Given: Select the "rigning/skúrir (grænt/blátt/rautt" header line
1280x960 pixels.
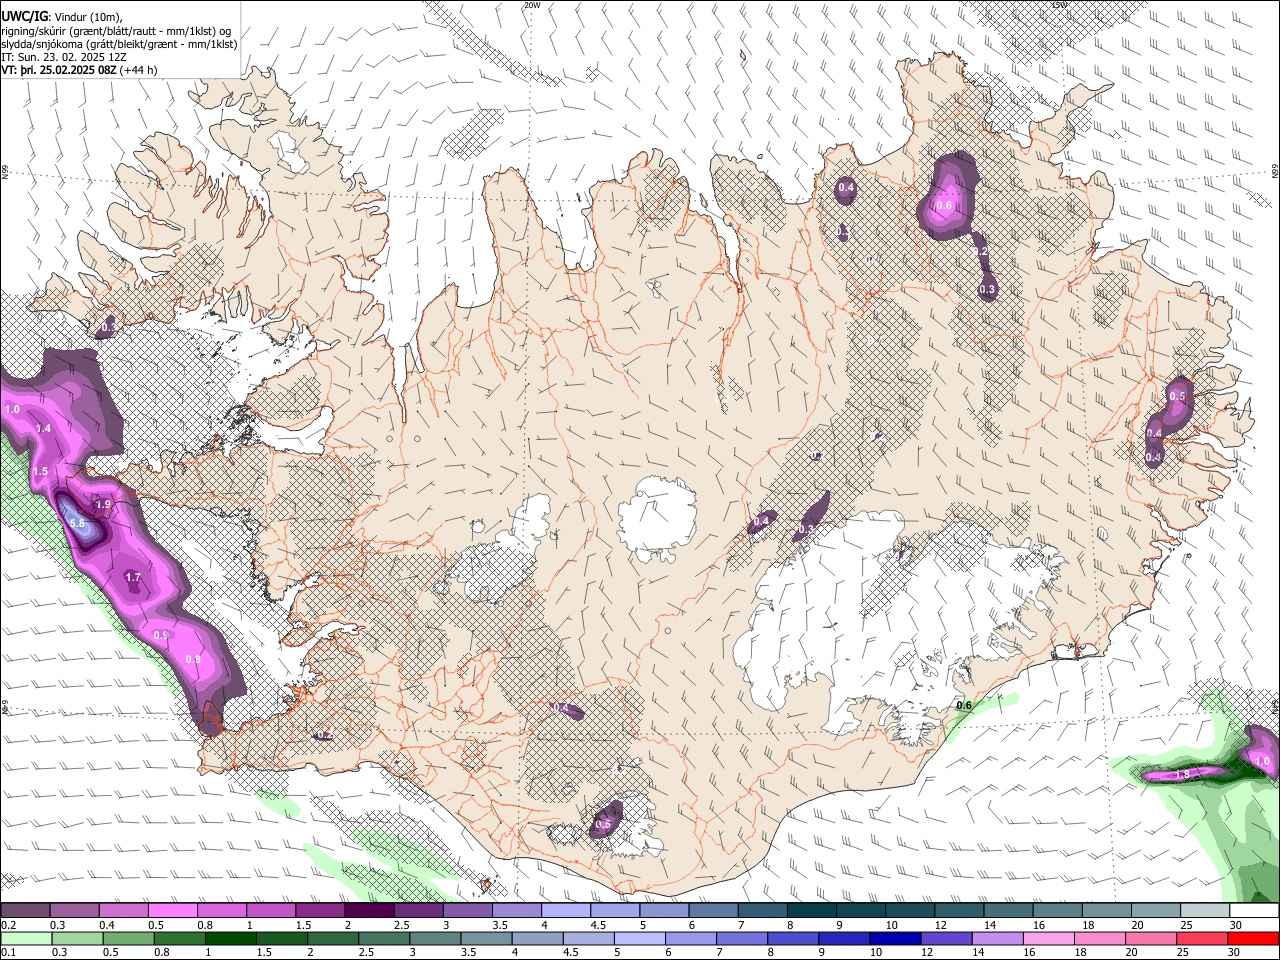Looking at the screenshot, I should pos(115,30).
